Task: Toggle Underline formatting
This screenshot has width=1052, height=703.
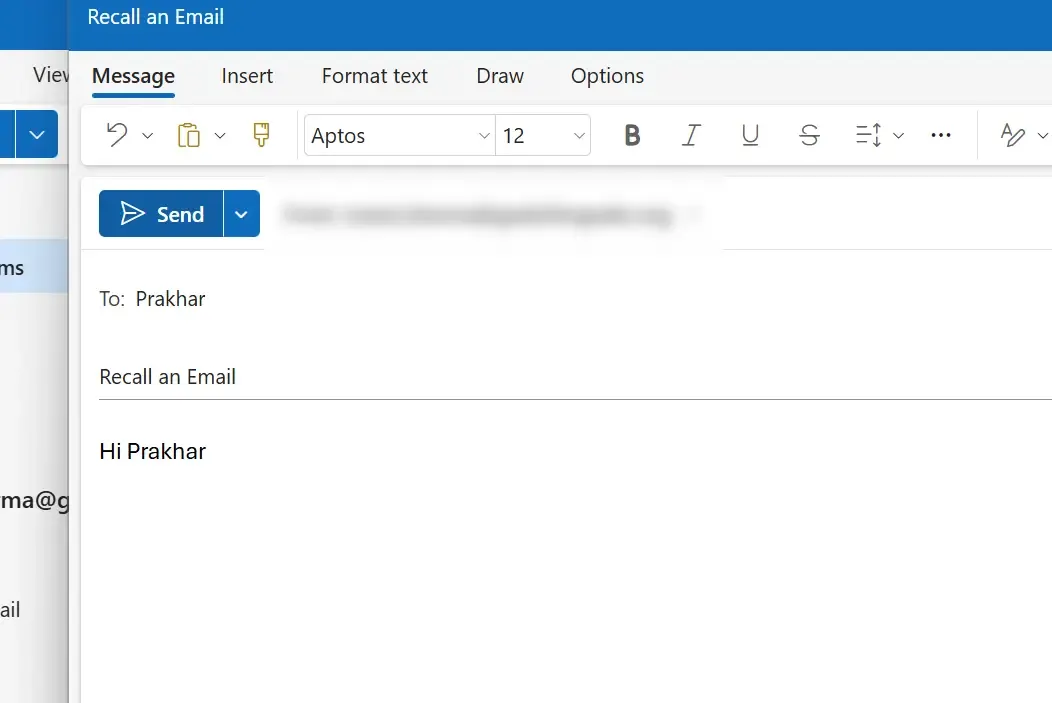Action: [x=750, y=135]
